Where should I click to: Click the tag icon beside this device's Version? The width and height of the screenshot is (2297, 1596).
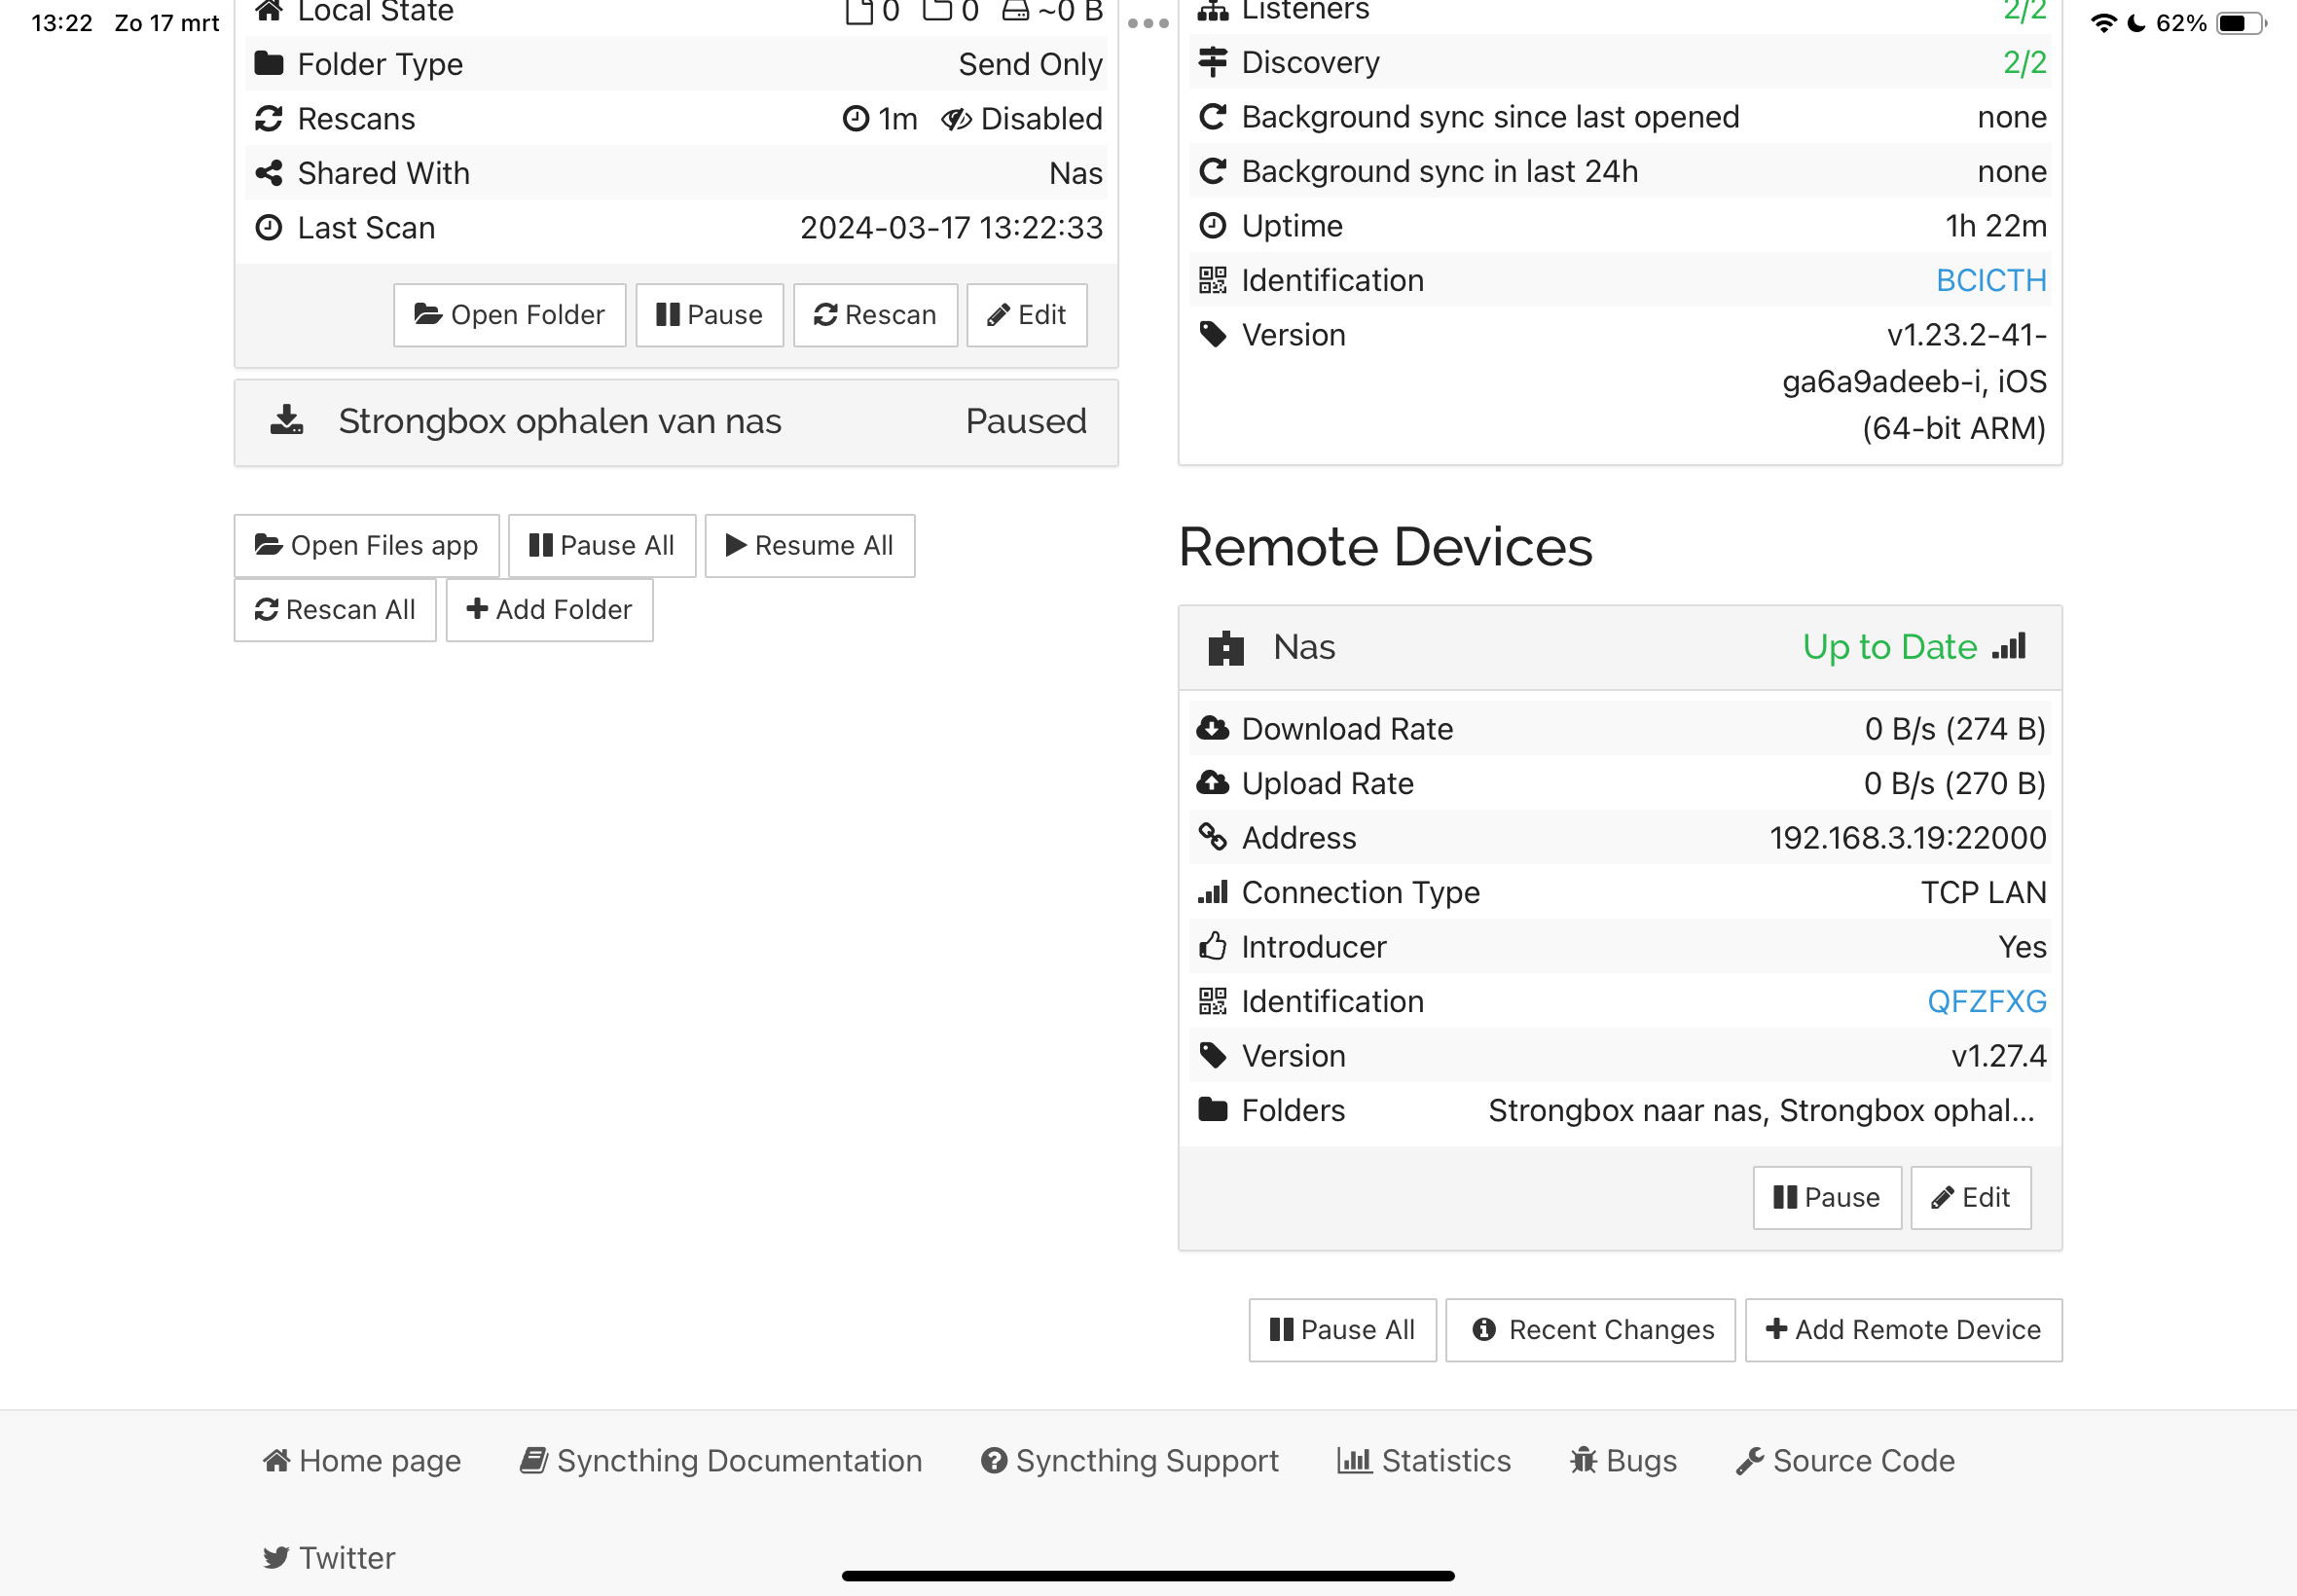(x=1213, y=334)
